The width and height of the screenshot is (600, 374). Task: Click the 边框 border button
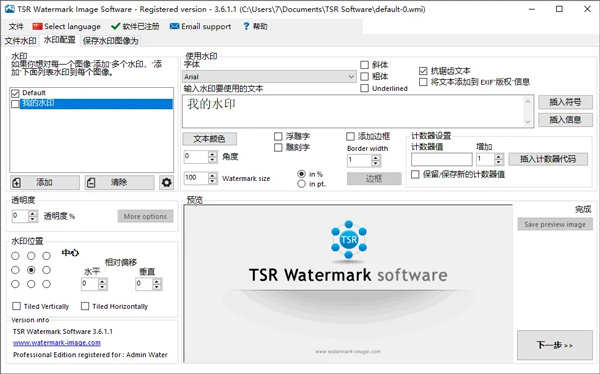click(374, 178)
